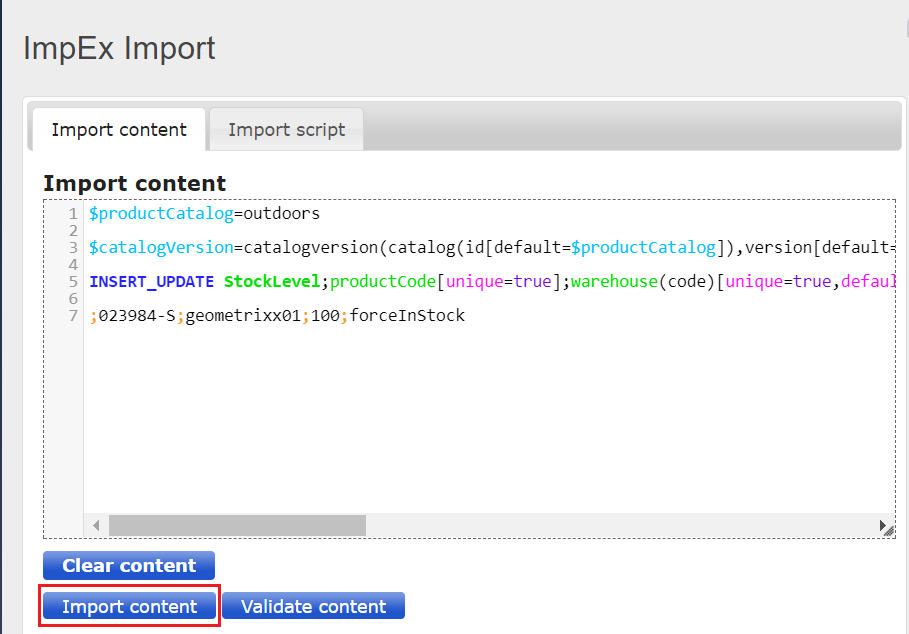Click the ImpEx Import page heading
The height and width of the screenshot is (634, 909).
[120, 47]
